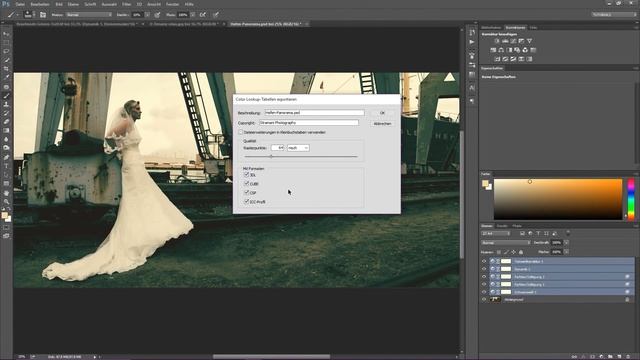Uncheck the CUBE format checkbox

(x=247, y=184)
